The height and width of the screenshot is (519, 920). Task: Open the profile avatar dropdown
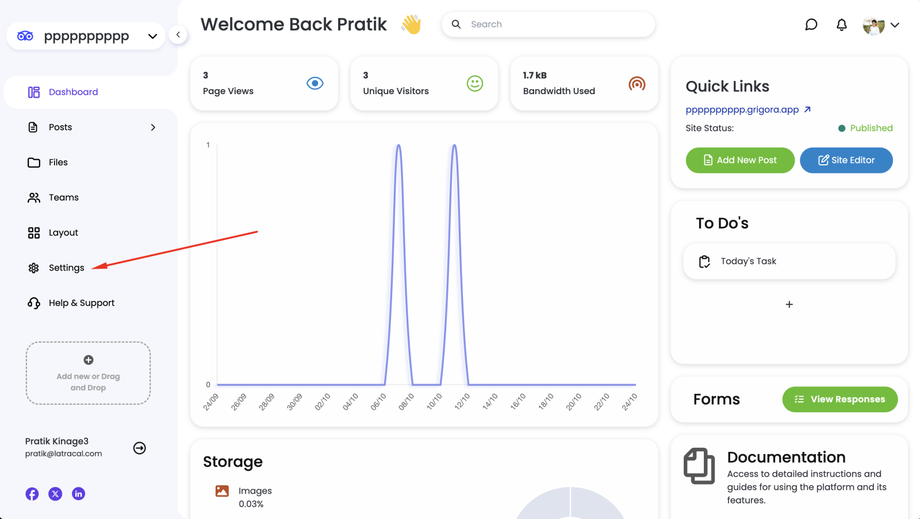pyautogui.click(x=881, y=25)
